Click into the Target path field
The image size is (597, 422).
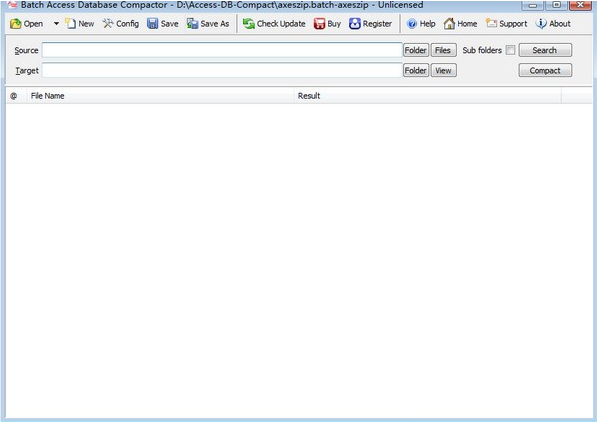(x=222, y=70)
